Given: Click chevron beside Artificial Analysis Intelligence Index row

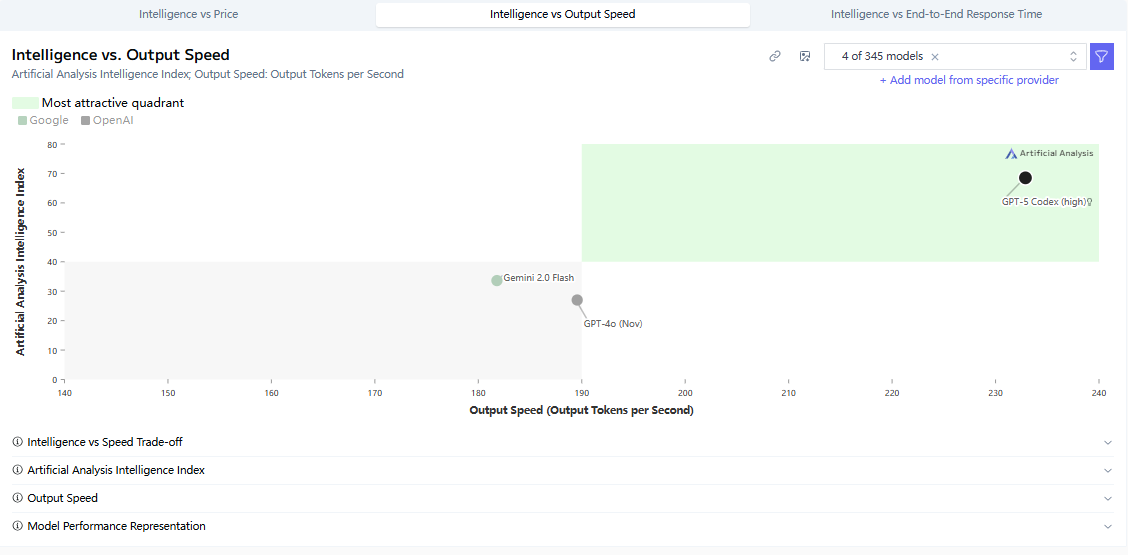Looking at the screenshot, I should [1108, 471].
